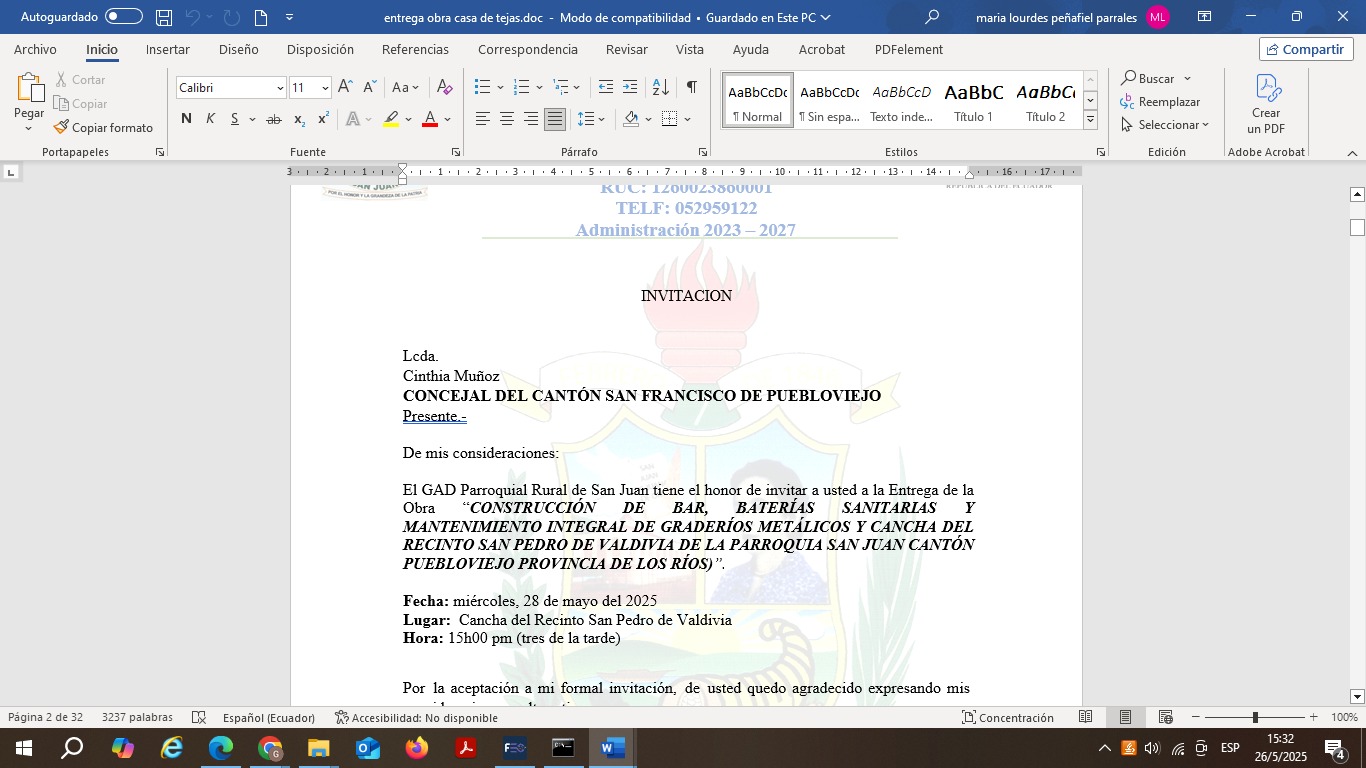
Task: Click the Clear All Formatting icon
Action: [445, 88]
